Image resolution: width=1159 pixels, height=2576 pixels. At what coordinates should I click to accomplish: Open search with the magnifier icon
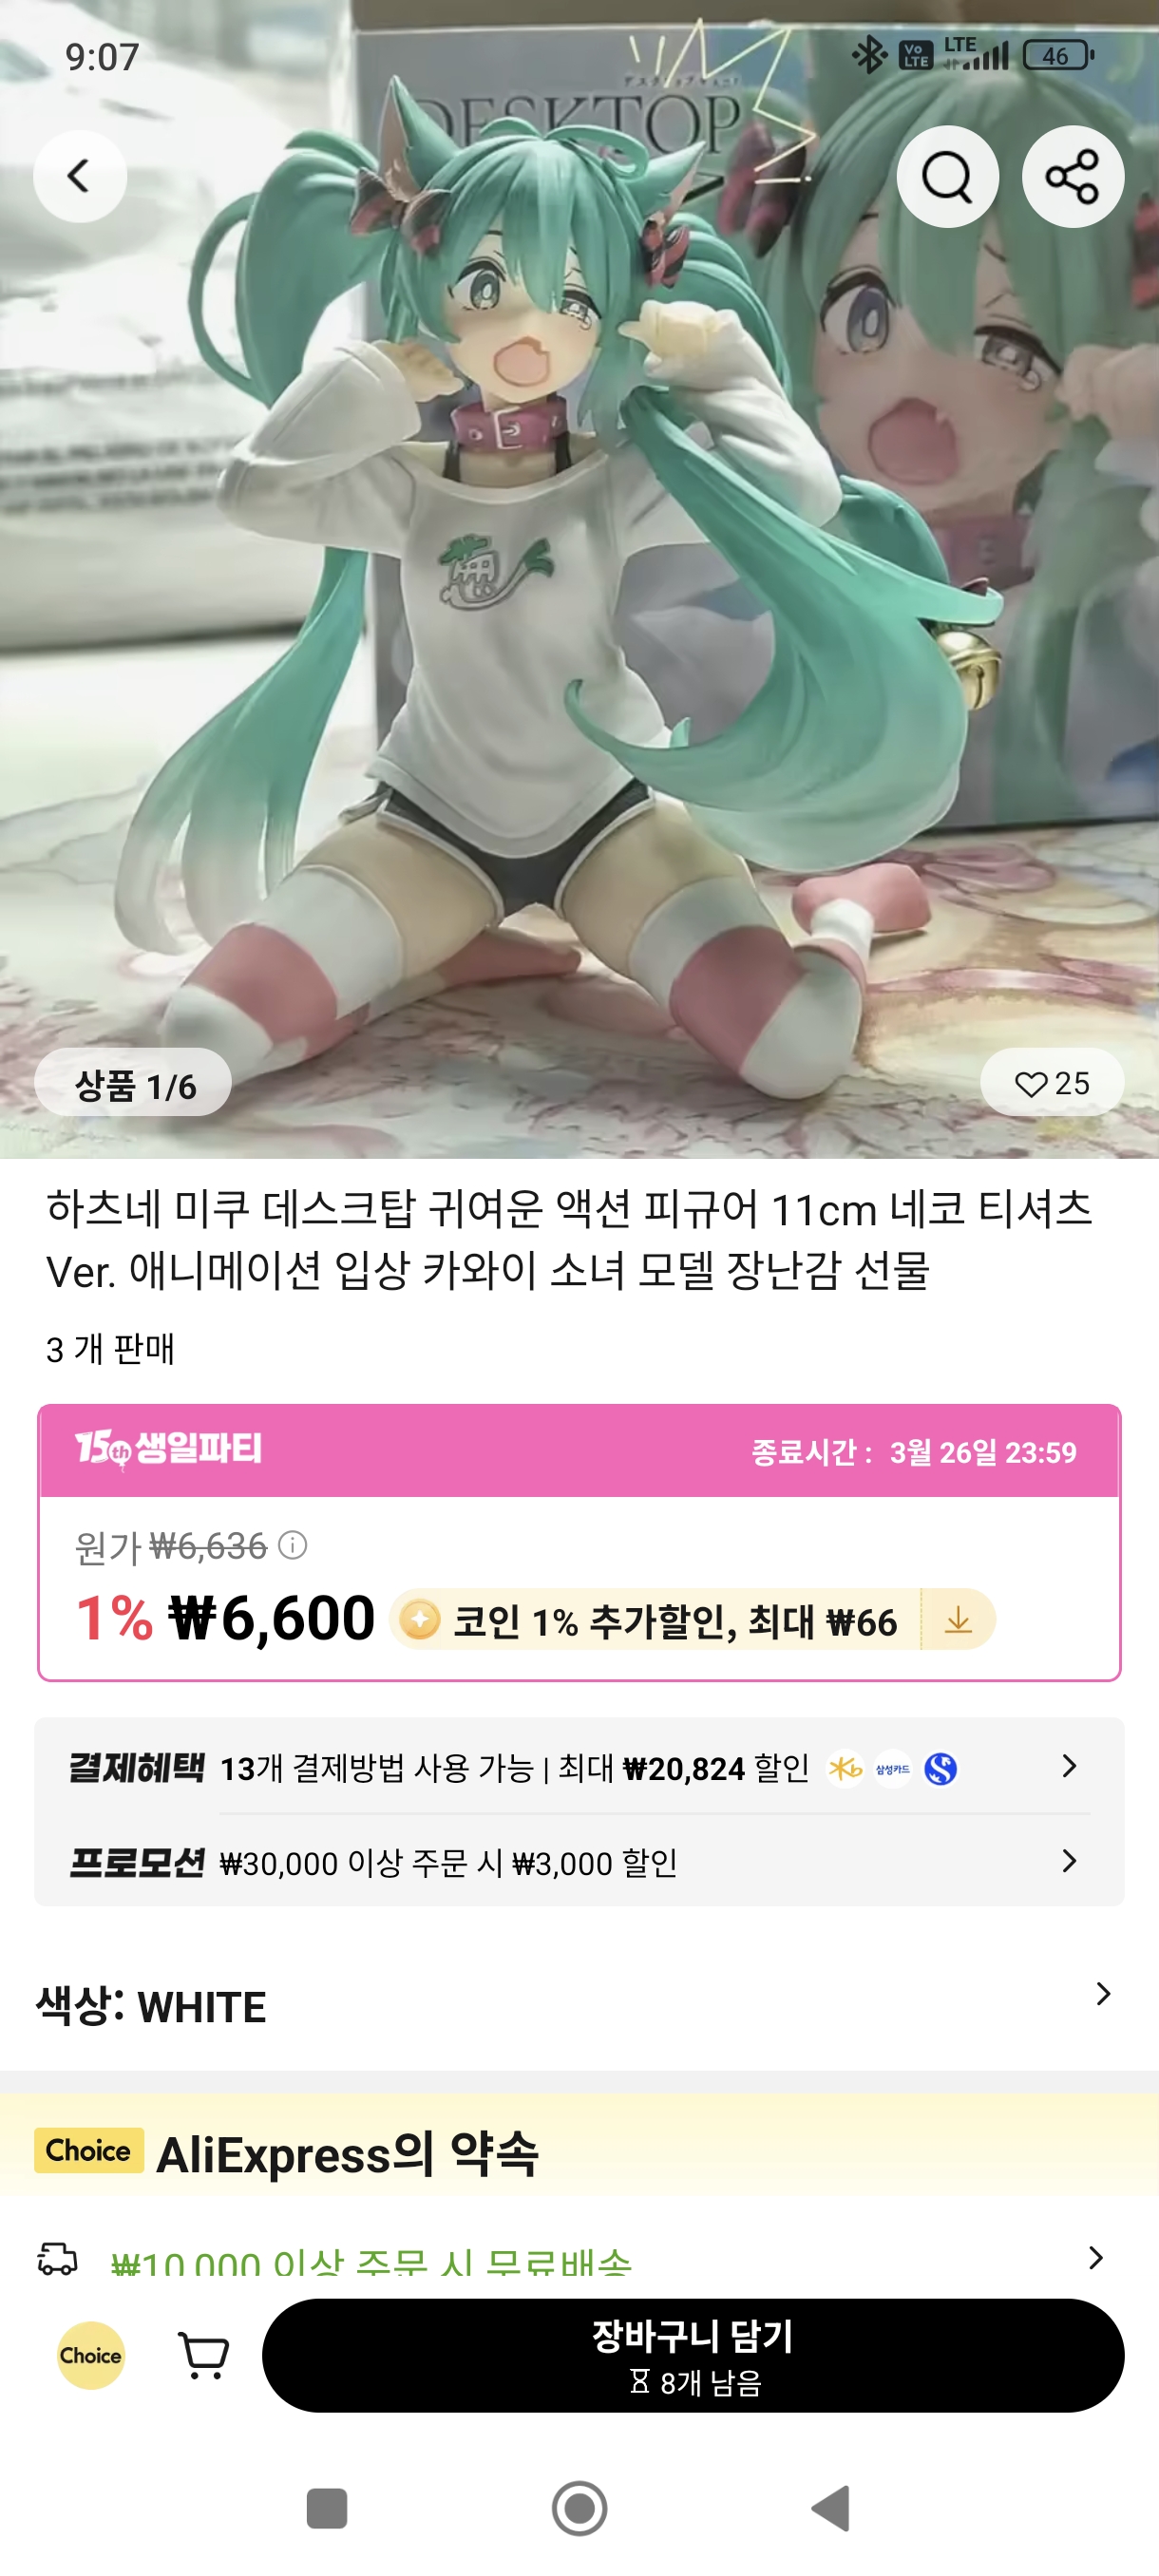pos(947,176)
